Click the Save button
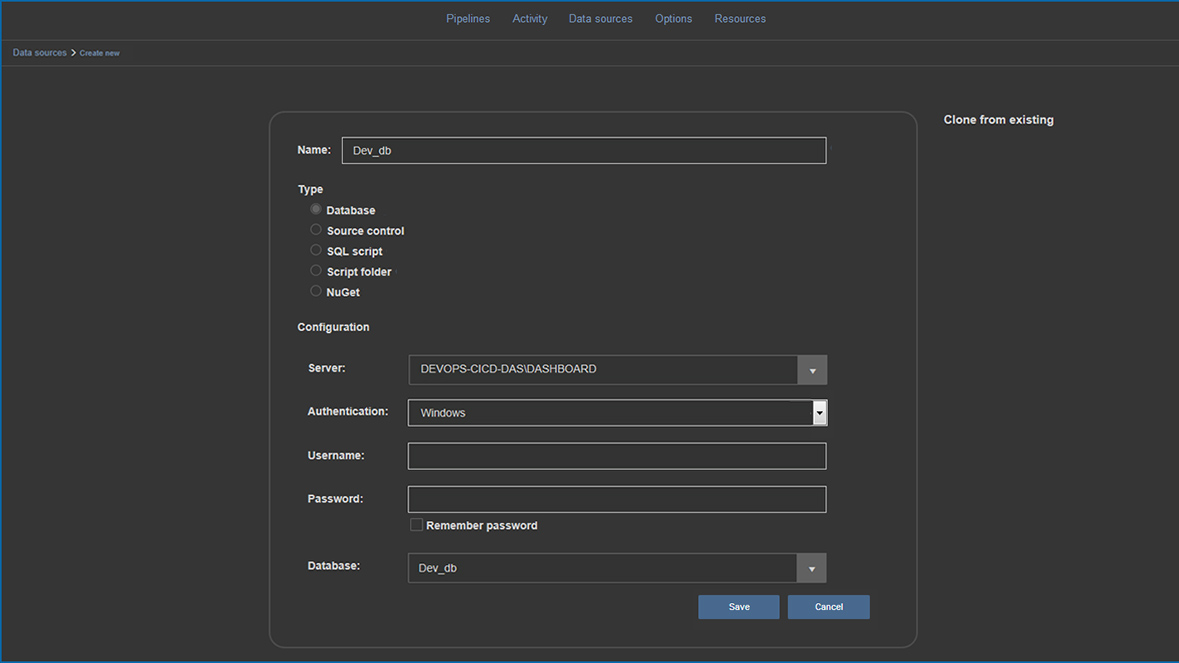This screenshot has height=663, width=1179. pos(738,606)
